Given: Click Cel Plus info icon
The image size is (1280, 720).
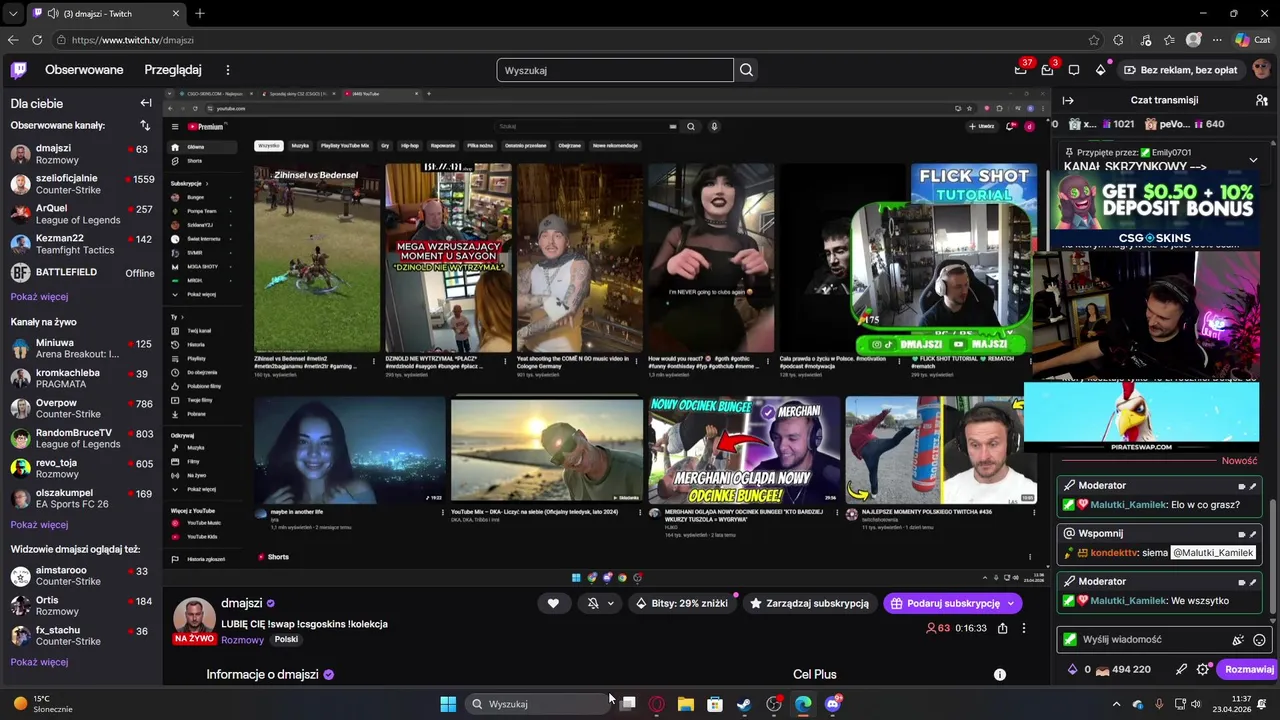Looking at the screenshot, I should point(999,674).
